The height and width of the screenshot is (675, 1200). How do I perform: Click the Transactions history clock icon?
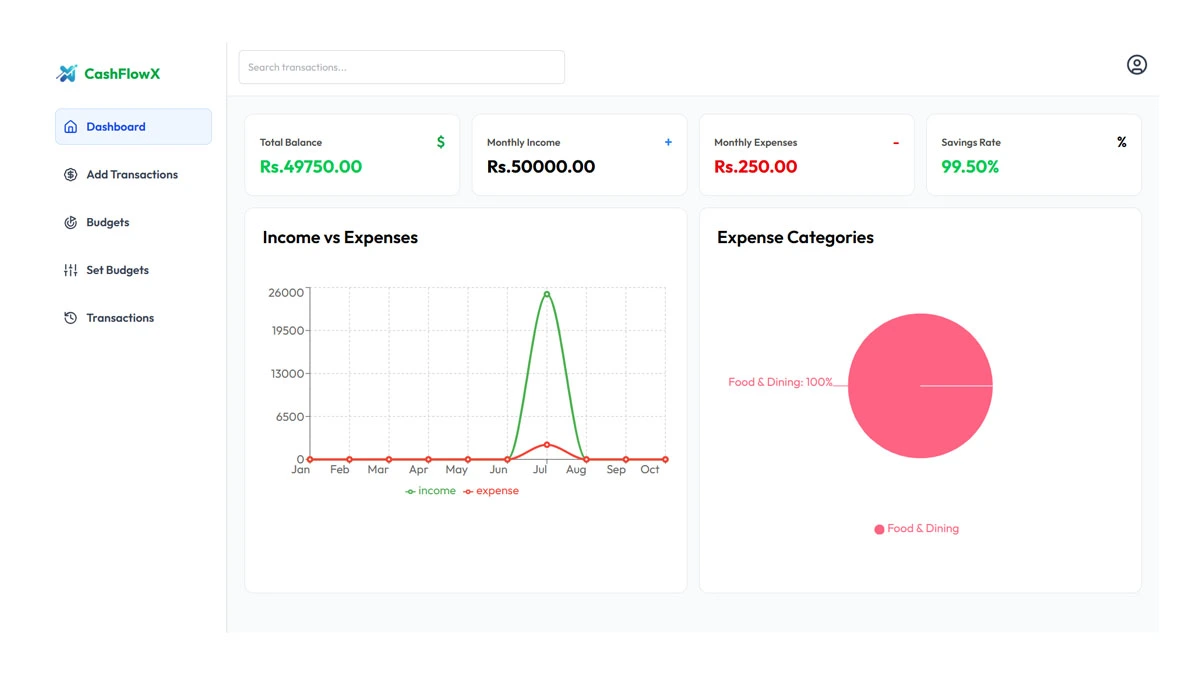pyautogui.click(x=70, y=318)
